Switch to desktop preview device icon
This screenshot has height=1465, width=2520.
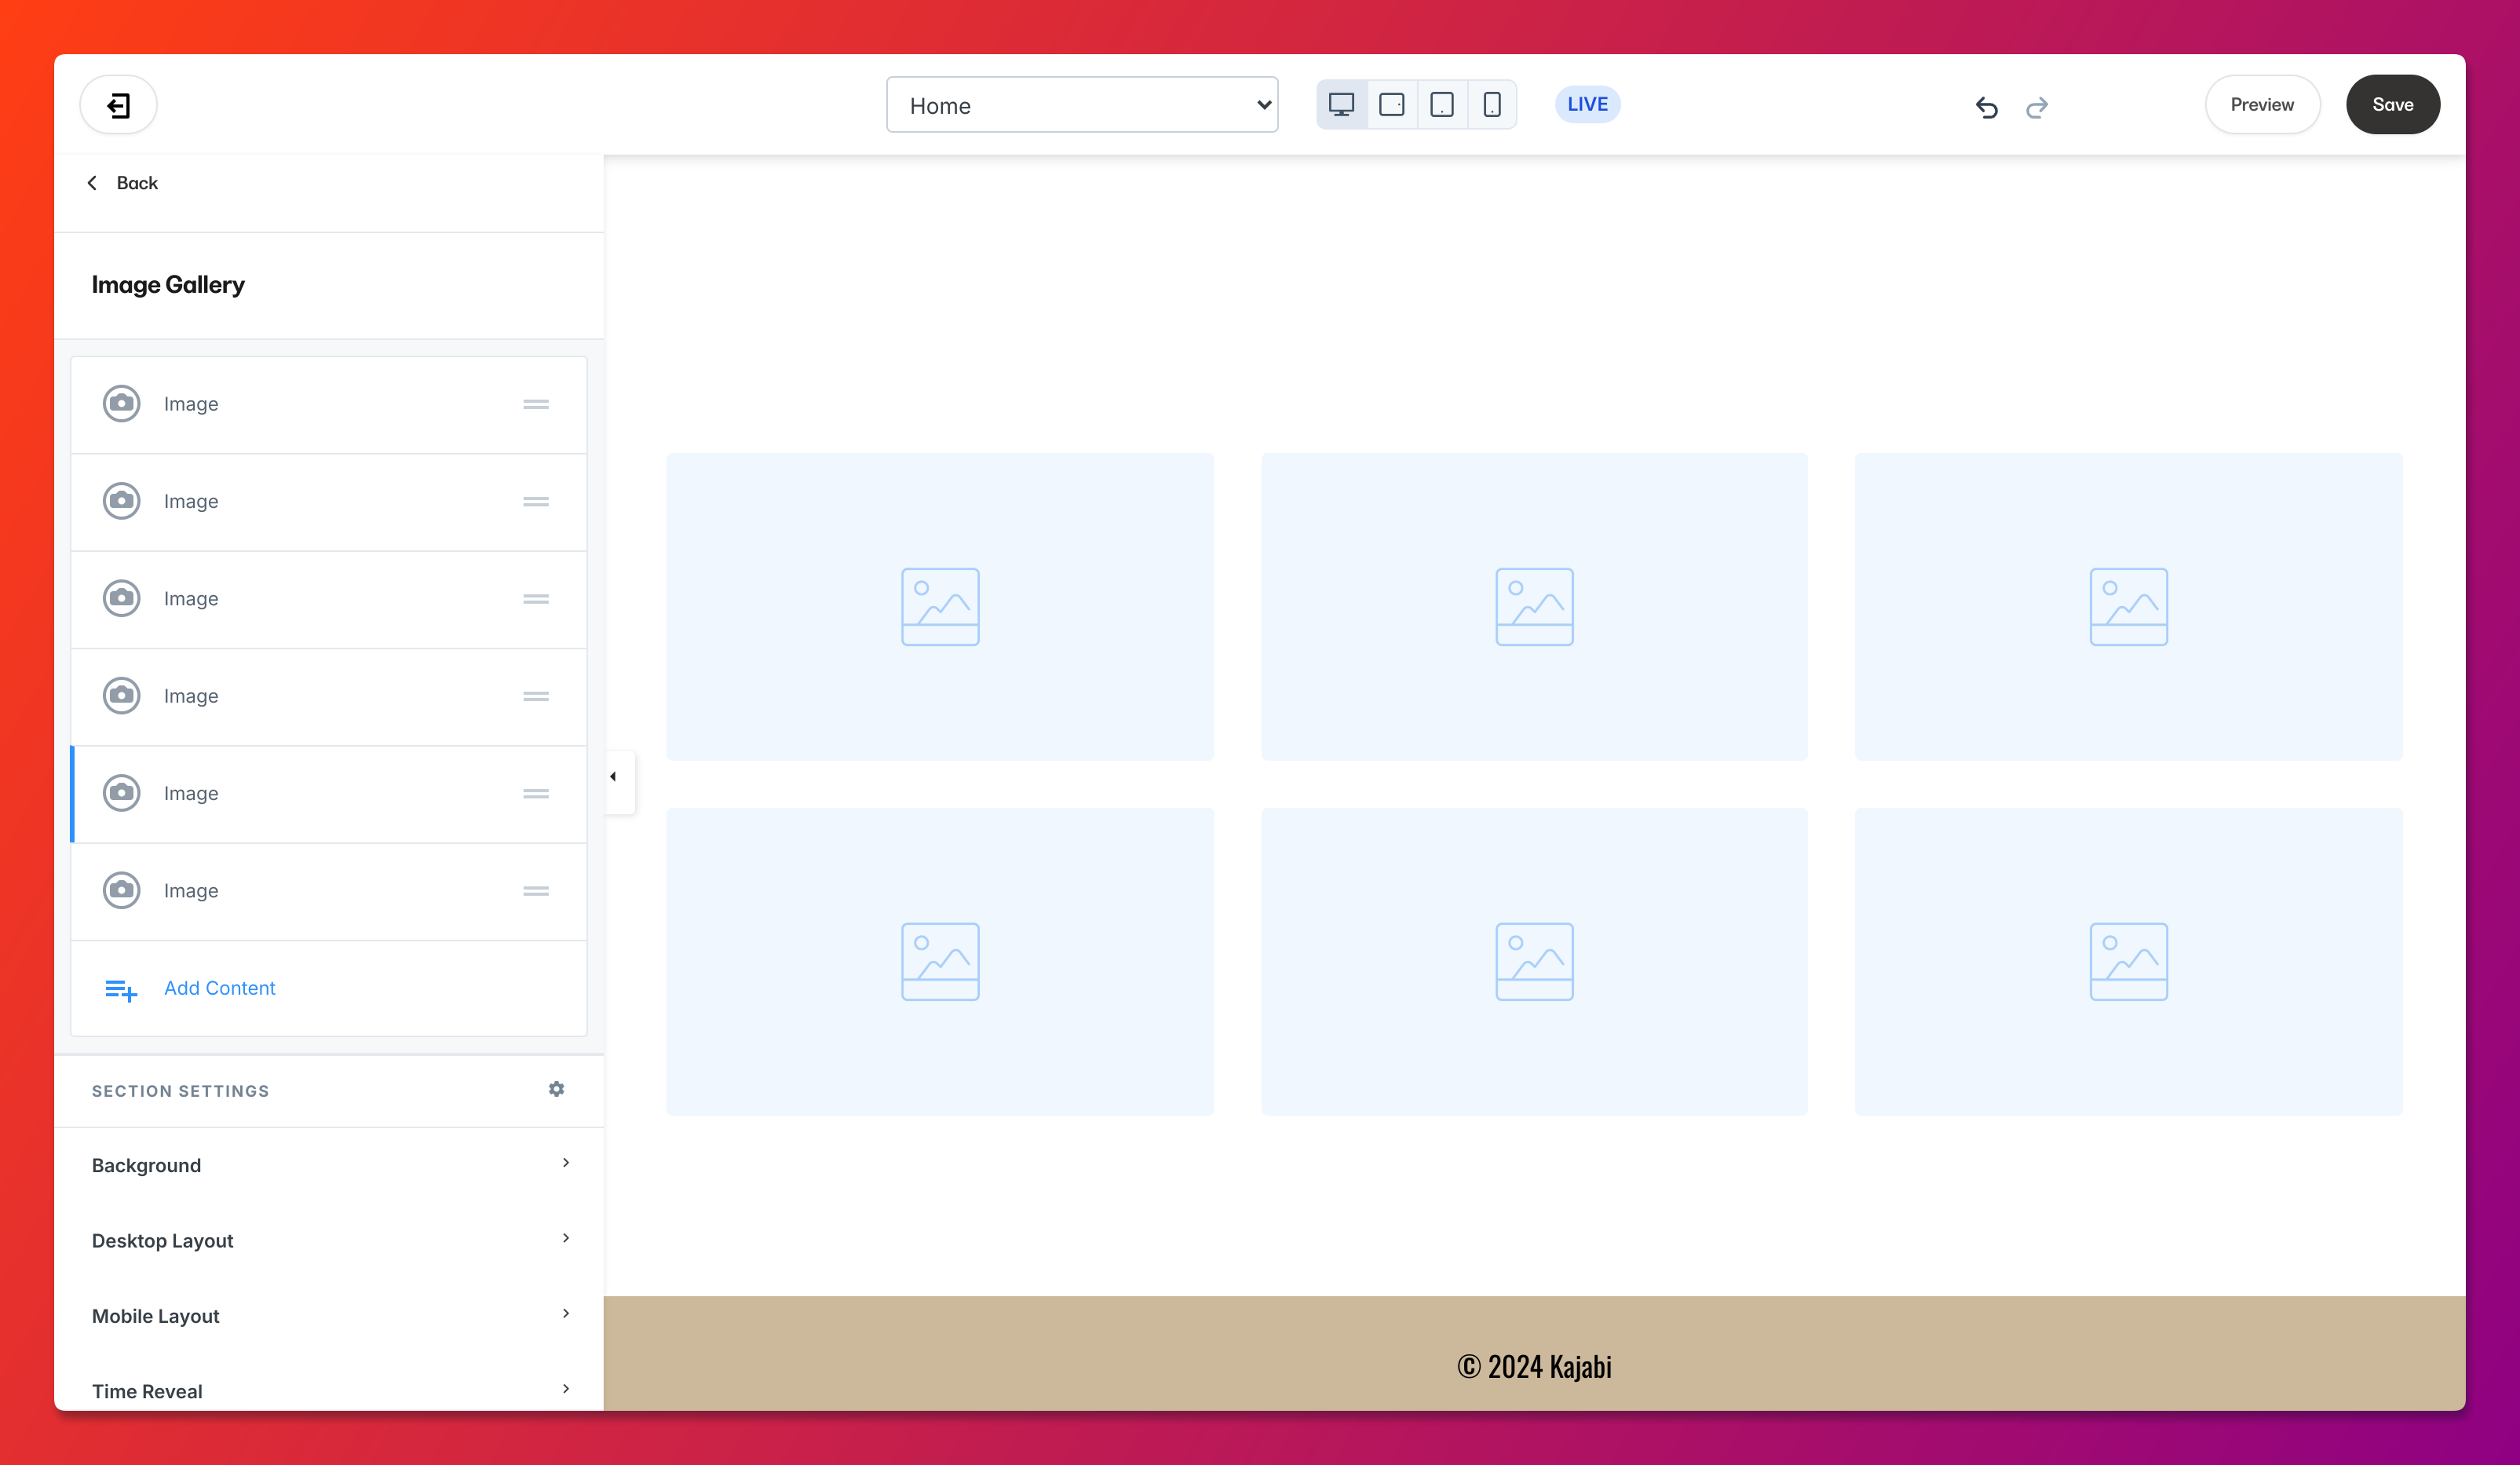coord(1341,104)
